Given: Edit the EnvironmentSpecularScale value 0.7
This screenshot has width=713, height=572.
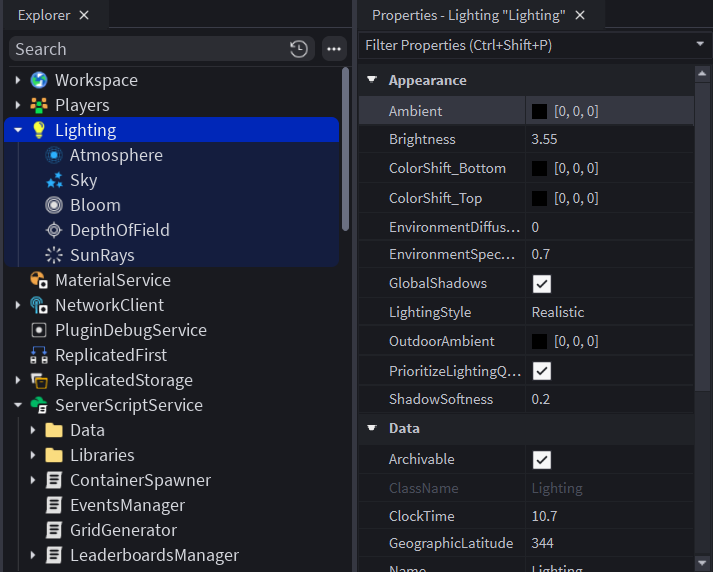Looking at the screenshot, I should (x=609, y=254).
